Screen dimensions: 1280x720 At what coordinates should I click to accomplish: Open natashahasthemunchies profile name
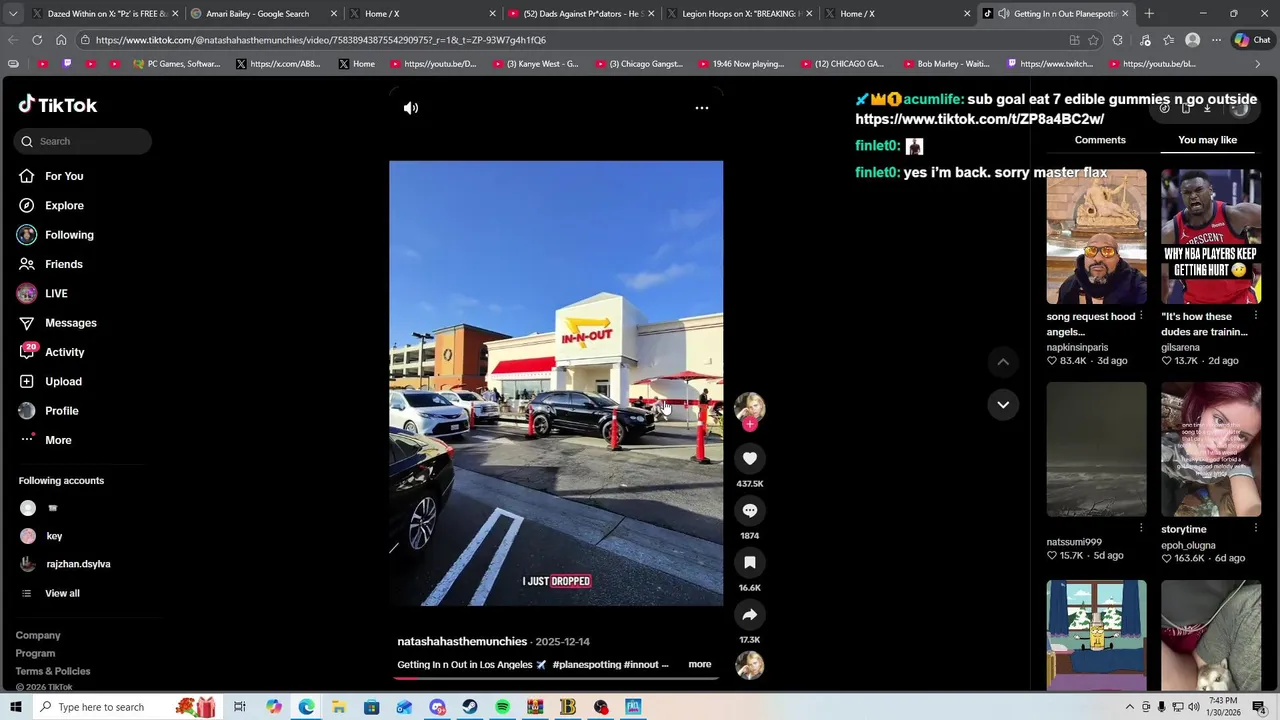(462, 641)
